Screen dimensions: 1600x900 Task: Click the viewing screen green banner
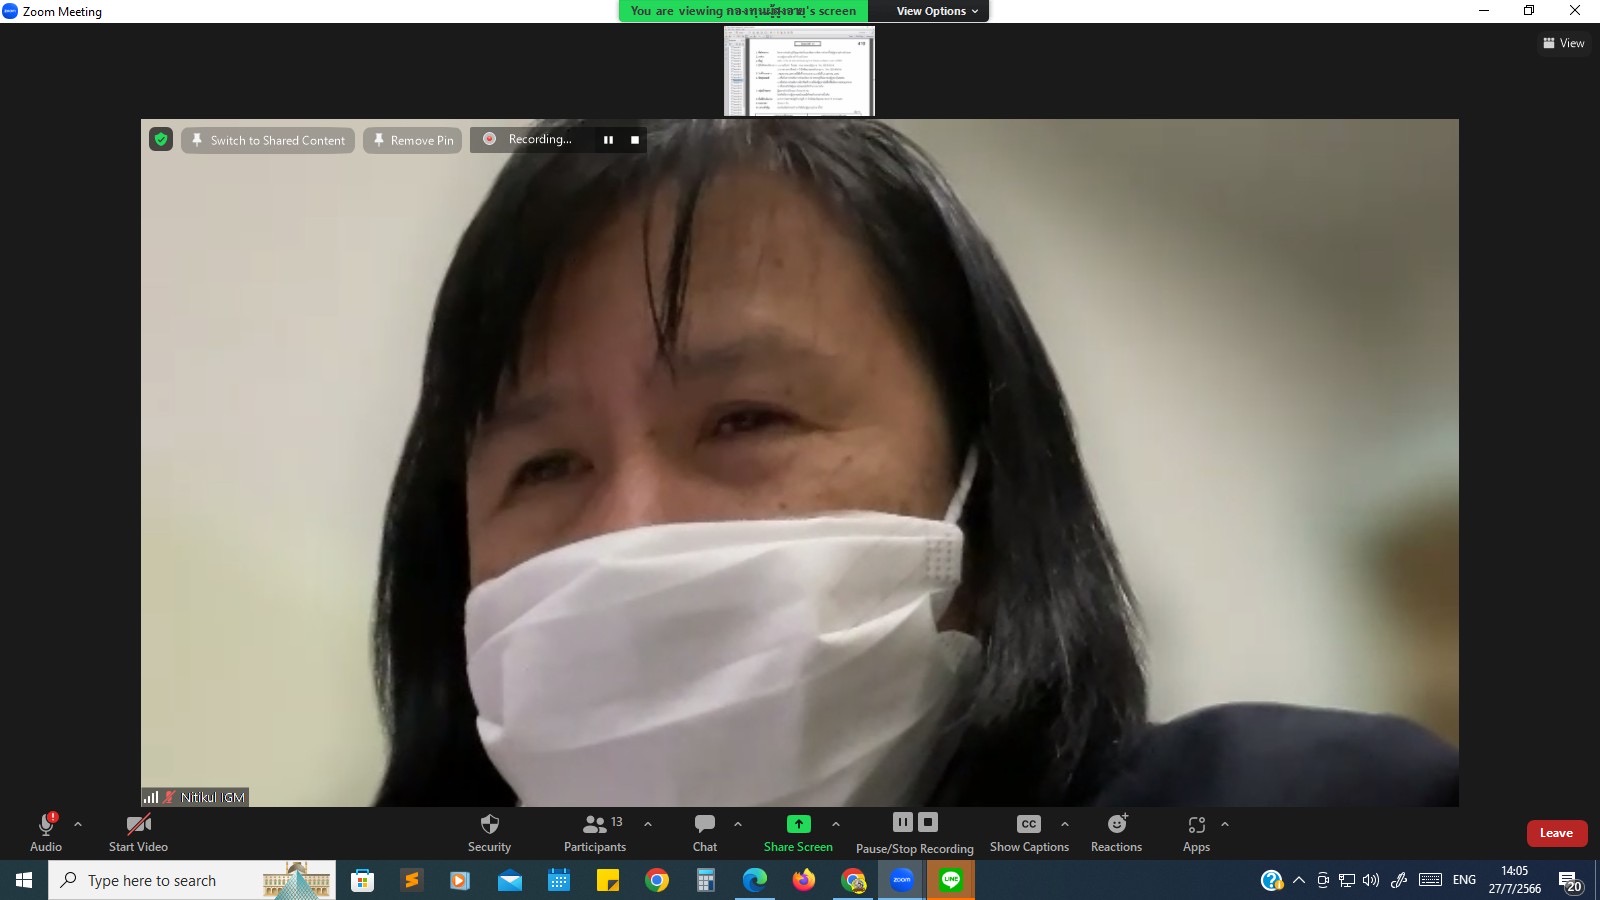click(743, 11)
